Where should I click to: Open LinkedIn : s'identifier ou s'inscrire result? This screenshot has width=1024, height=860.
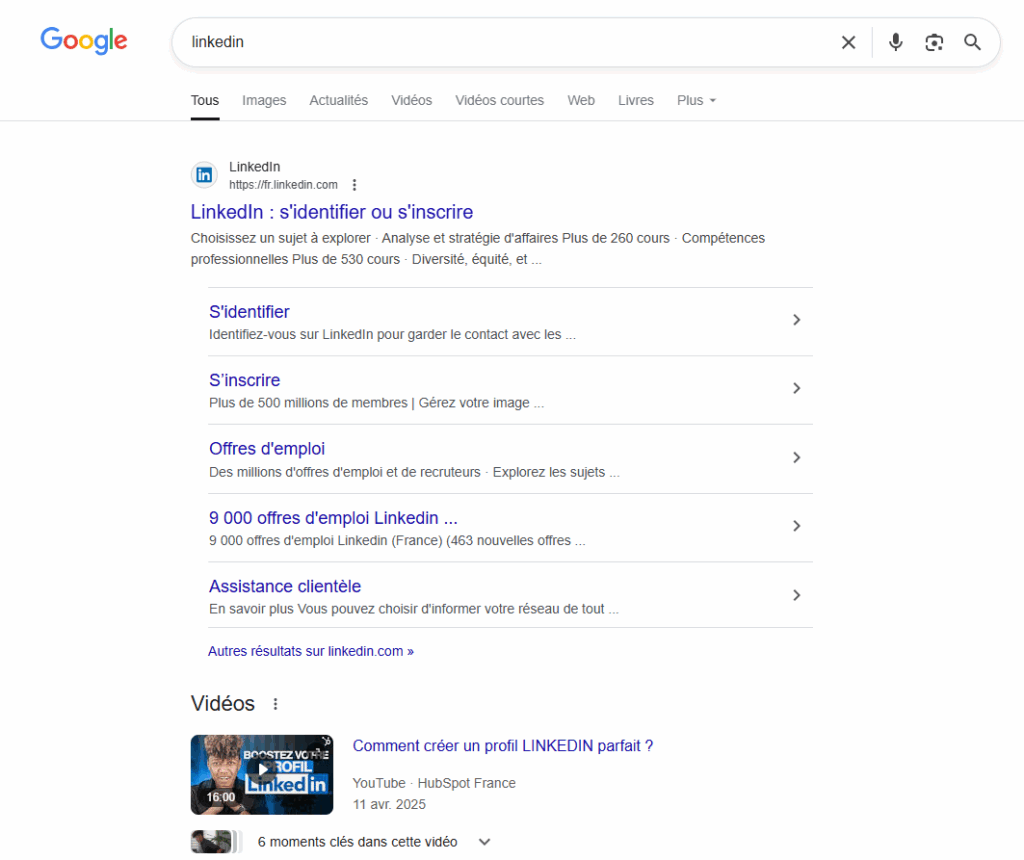tap(332, 212)
